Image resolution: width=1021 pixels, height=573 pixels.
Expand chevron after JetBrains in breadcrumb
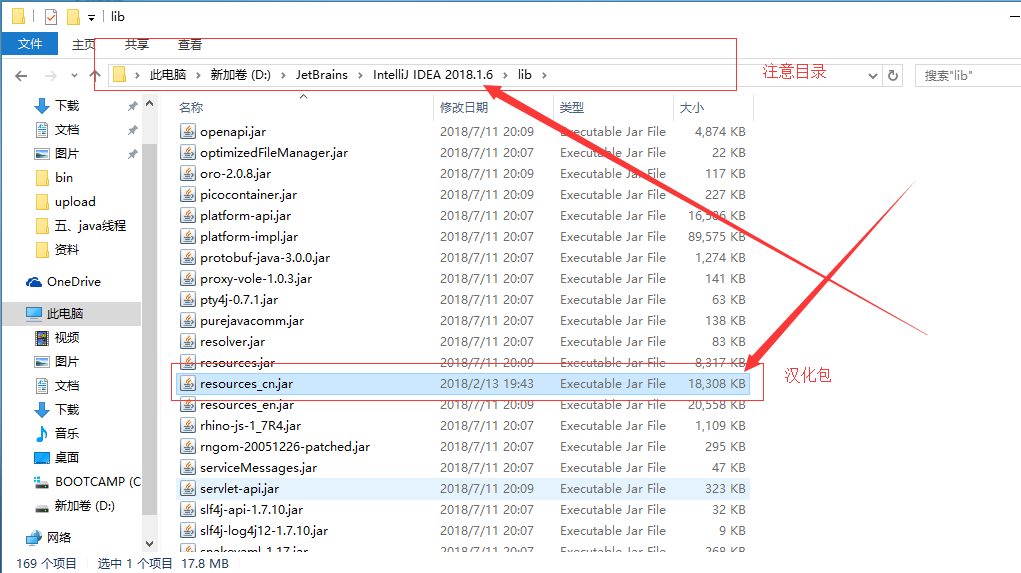360,76
